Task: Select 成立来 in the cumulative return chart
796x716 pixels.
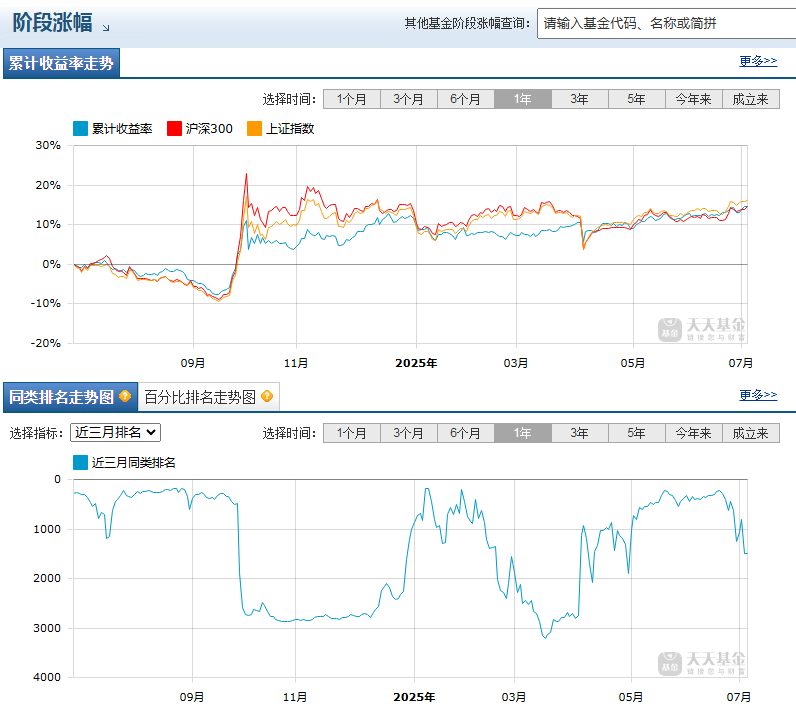Action: [x=751, y=99]
